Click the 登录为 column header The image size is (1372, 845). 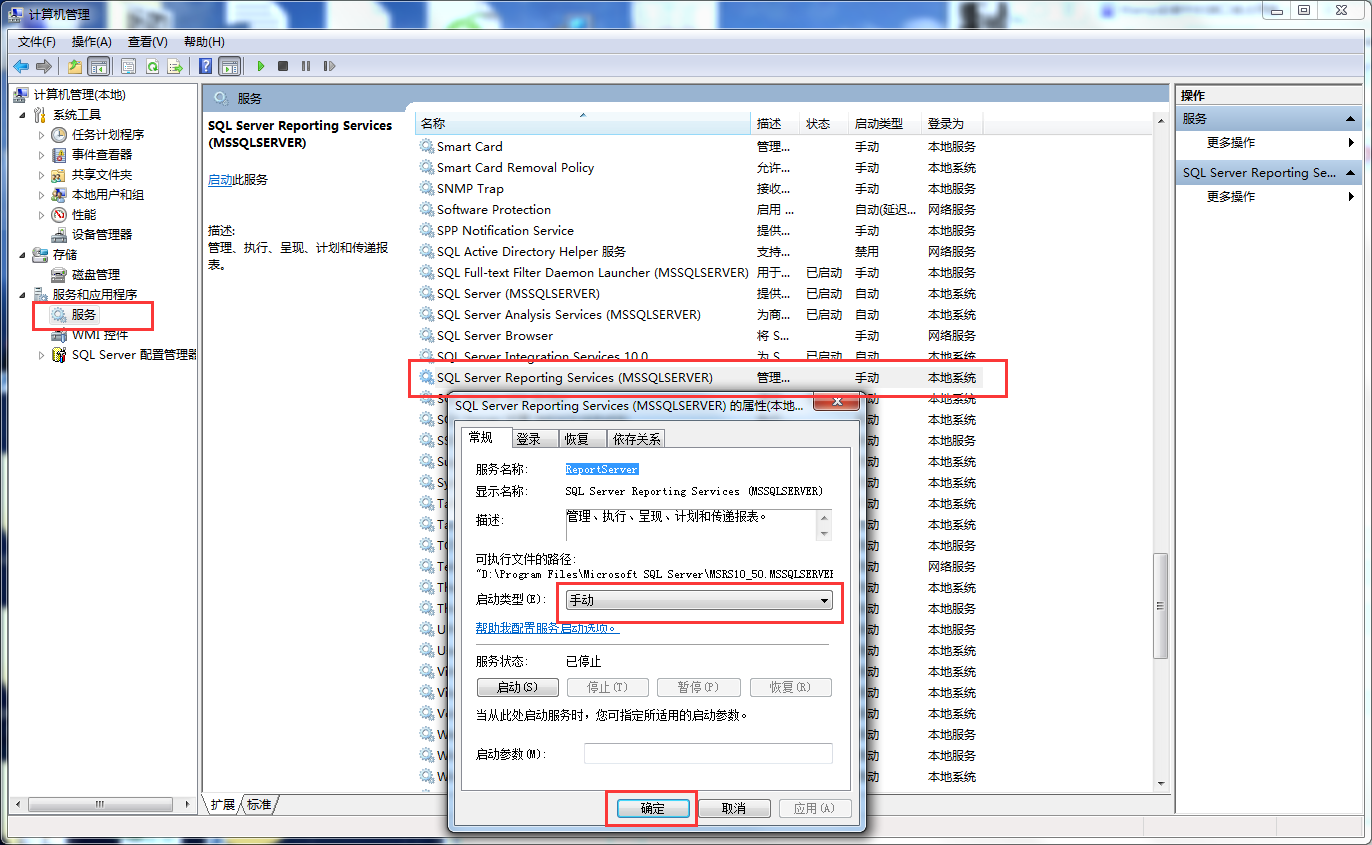(953, 124)
